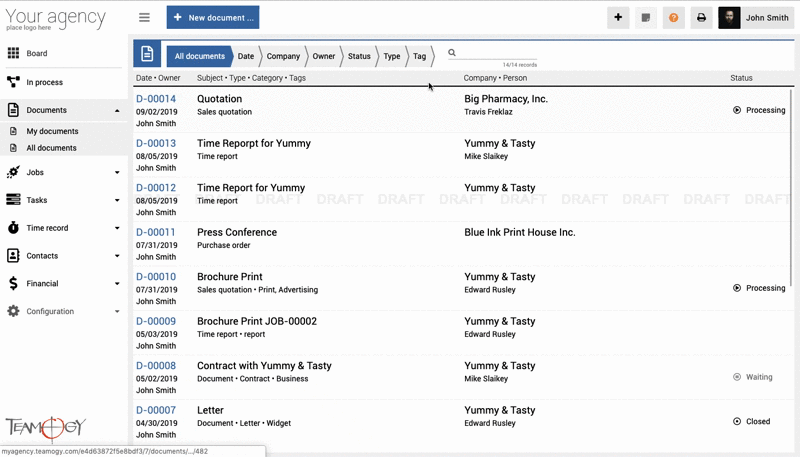Expand the Jobs section arrow
Viewport: 800px width, 457px height.
(117, 172)
